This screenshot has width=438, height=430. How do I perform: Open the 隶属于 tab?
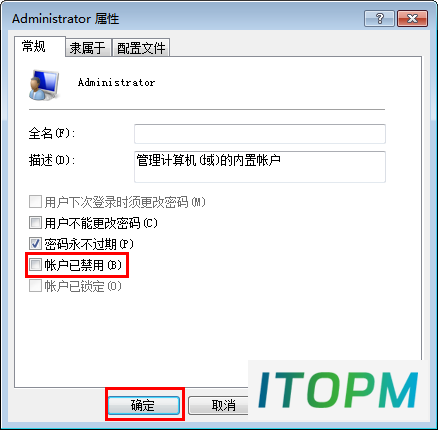click(87, 48)
